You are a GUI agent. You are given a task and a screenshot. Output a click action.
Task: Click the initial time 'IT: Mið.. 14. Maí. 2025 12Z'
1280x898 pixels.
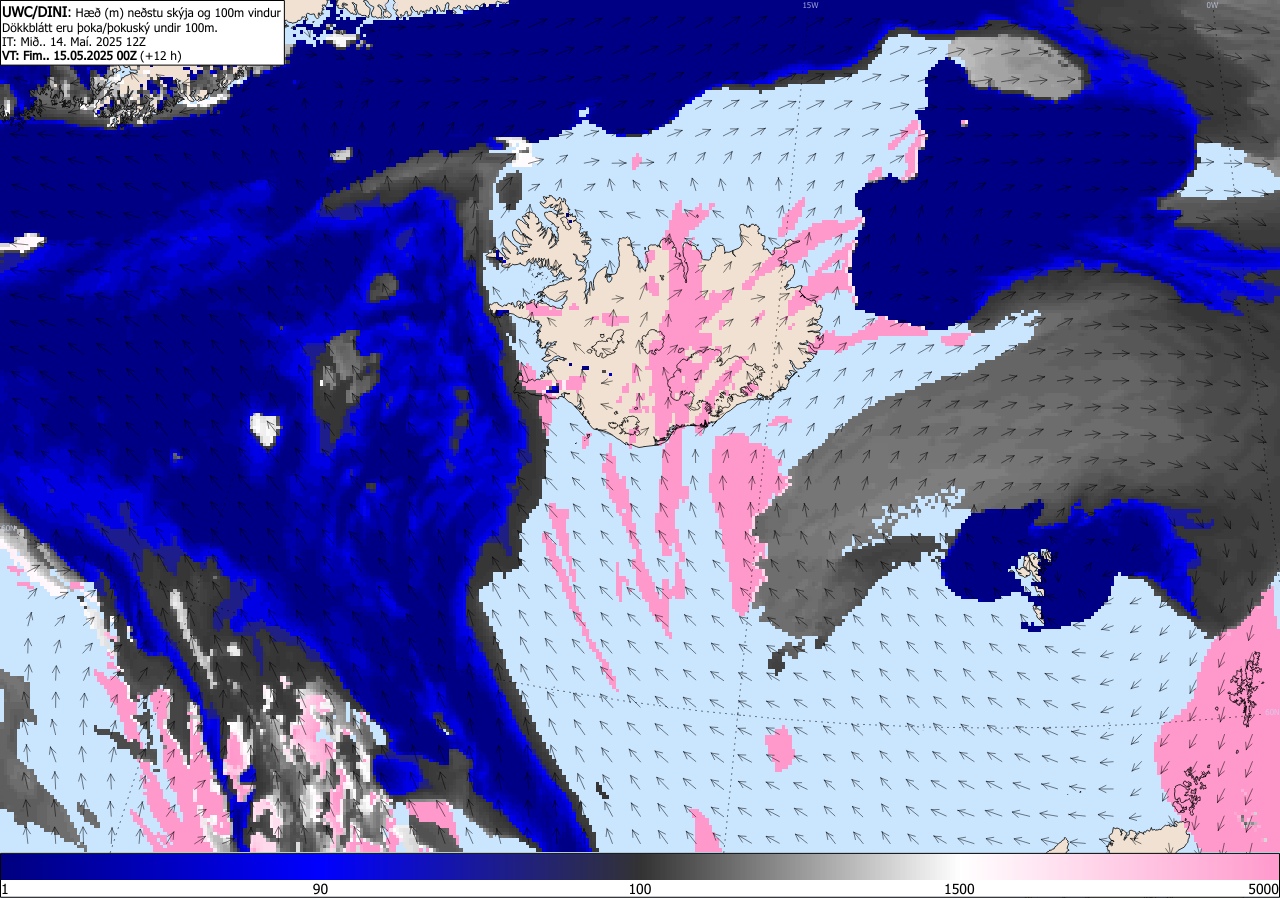(x=75, y=42)
